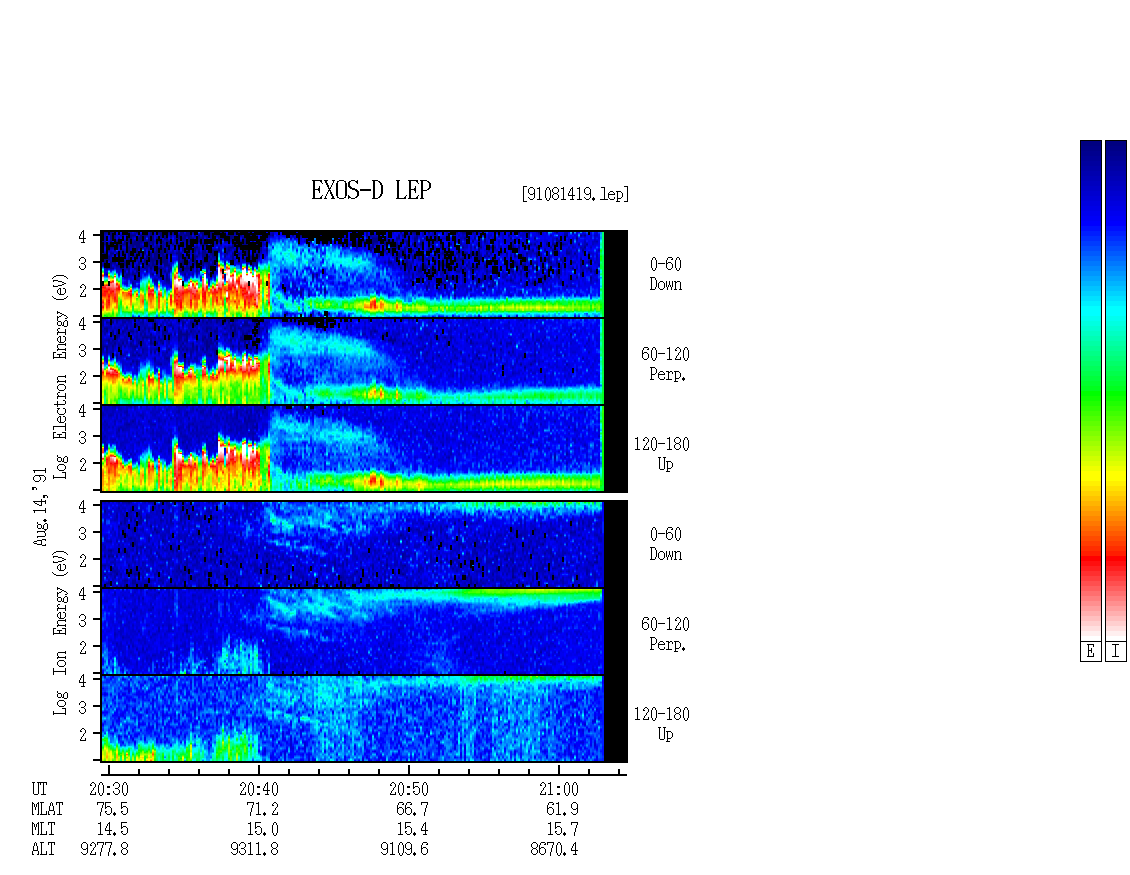
Task: Click the 21:00 UT tick value
Action: (559, 790)
